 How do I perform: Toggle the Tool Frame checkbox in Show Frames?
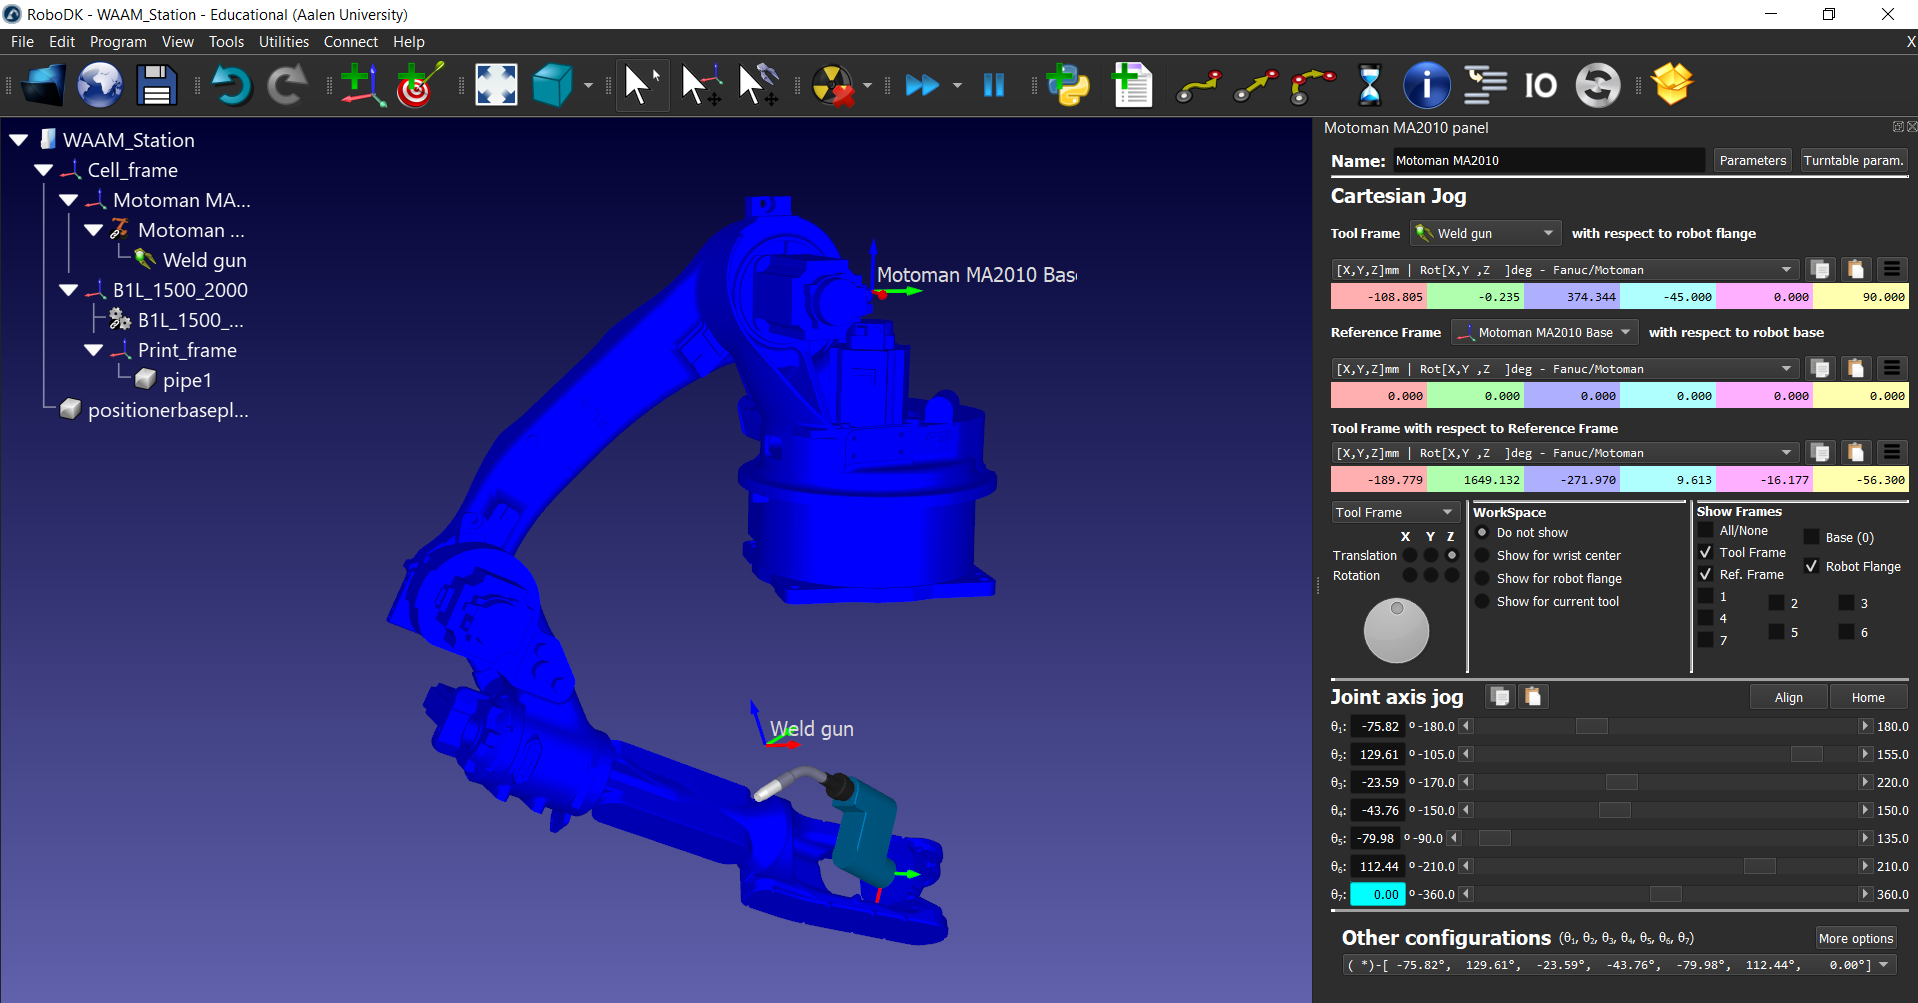pyautogui.click(x=1706, y=552)
